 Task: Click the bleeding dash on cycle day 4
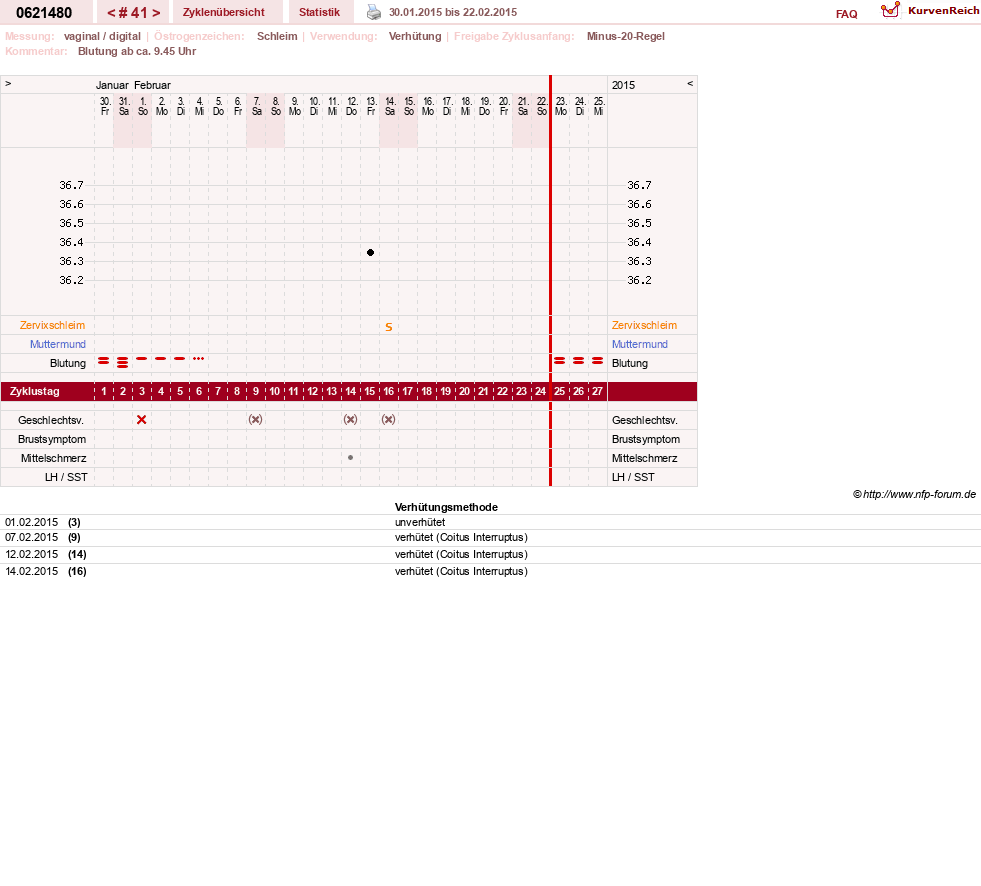tap(161, 359)
